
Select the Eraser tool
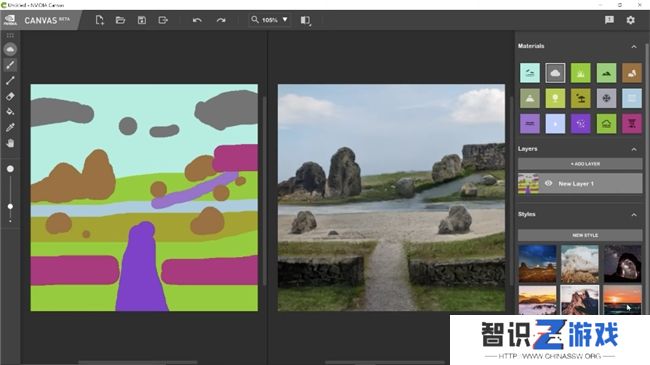(x=10, y=96)
